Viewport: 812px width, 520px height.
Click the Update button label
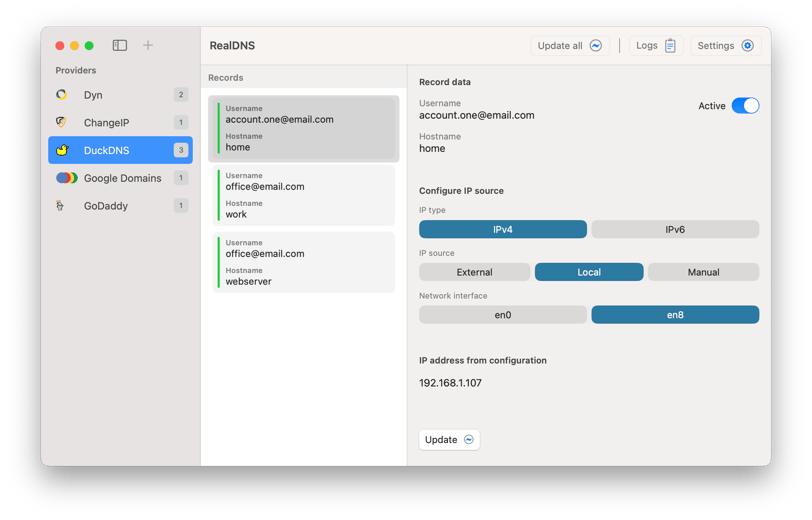click(441, 440)
